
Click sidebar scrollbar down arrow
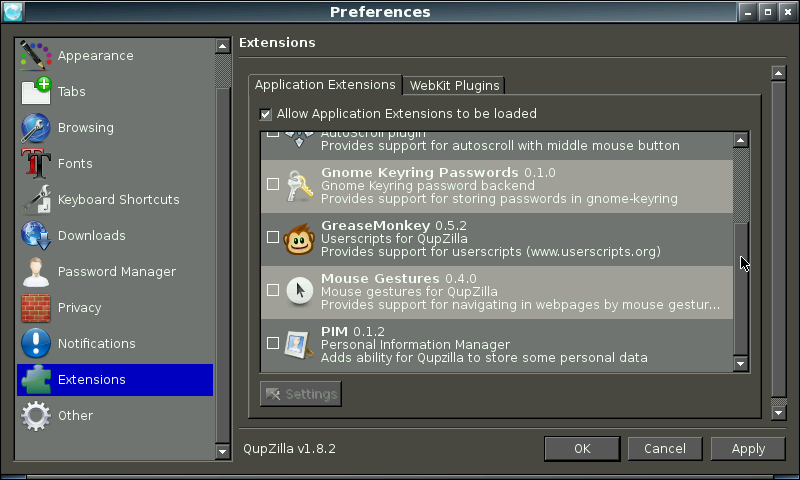222,451
